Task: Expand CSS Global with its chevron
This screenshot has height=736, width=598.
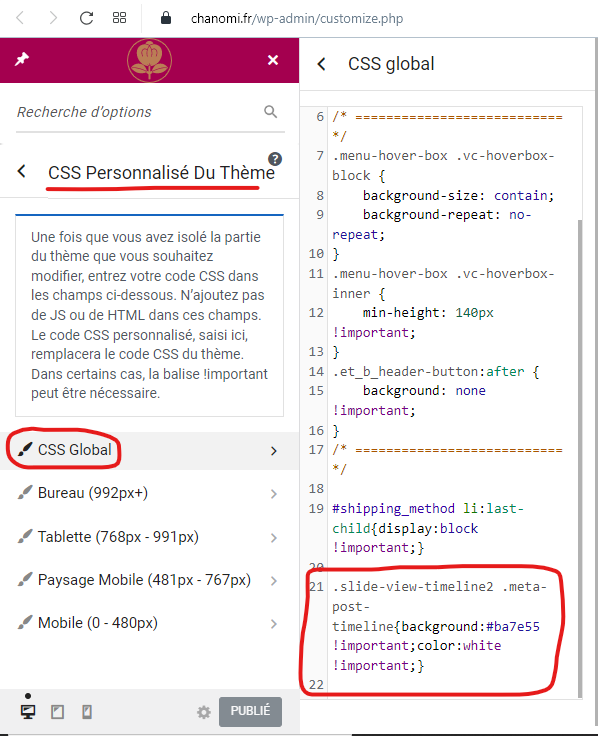Action: click(x=274, y=451)
